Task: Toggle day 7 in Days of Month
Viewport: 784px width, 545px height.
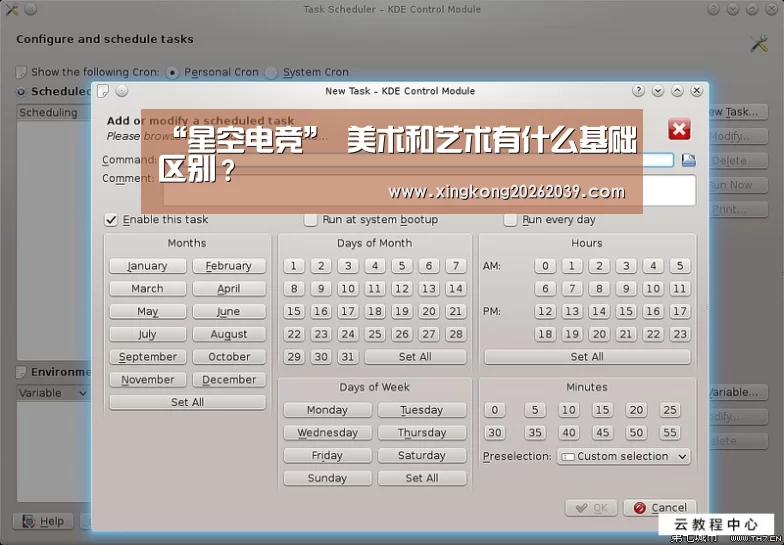Action: [x=456, y=266]
